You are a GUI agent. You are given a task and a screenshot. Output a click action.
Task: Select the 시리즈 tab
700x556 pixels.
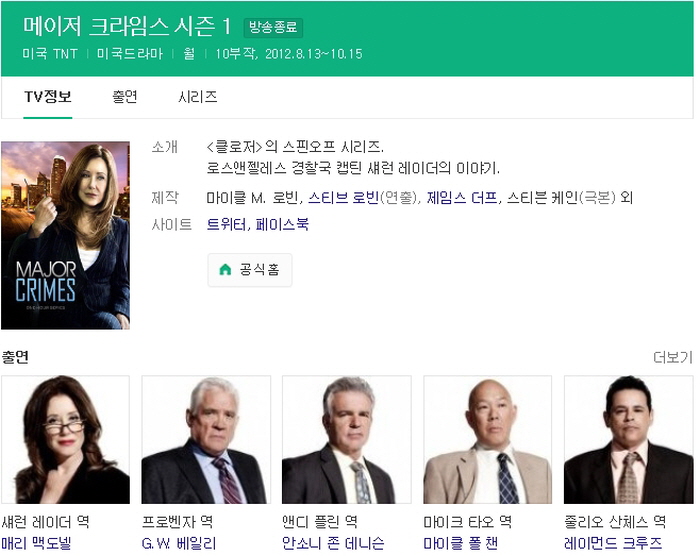click(x=198, y=97)
